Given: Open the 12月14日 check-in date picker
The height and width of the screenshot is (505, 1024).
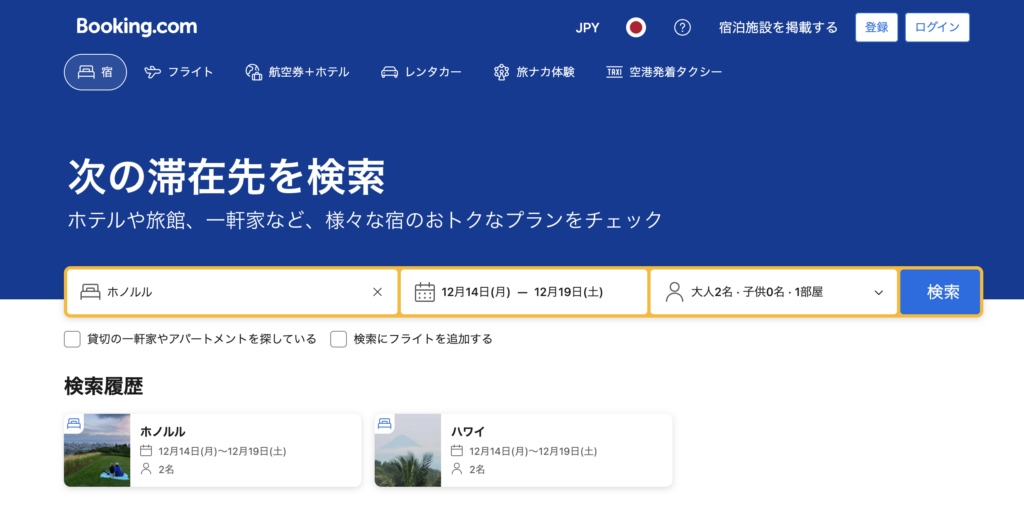Looking at the screenshot, I should 475,292.
